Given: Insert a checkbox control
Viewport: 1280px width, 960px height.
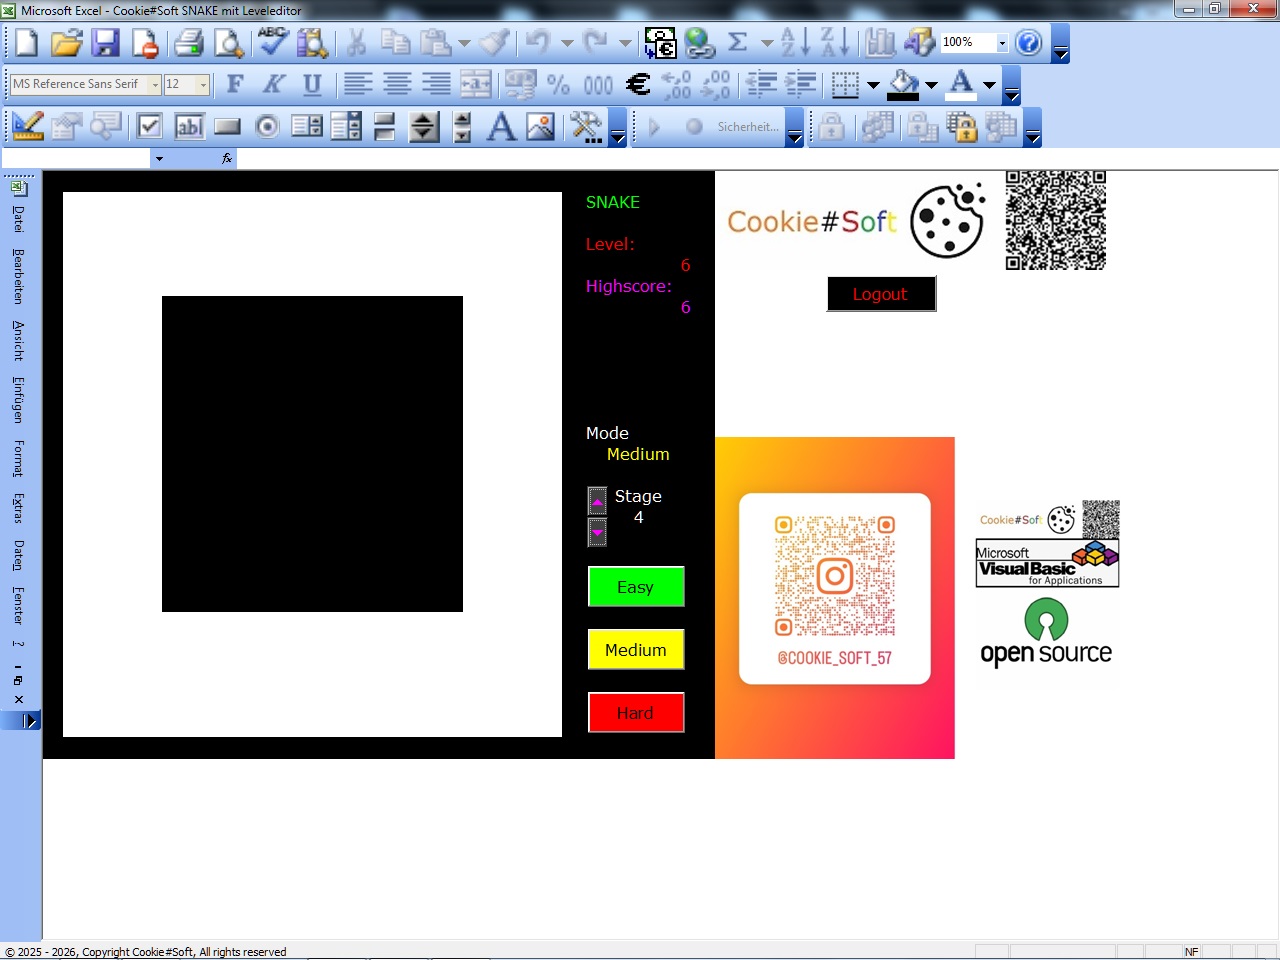Looking at the screenshot, I should 150,127.
